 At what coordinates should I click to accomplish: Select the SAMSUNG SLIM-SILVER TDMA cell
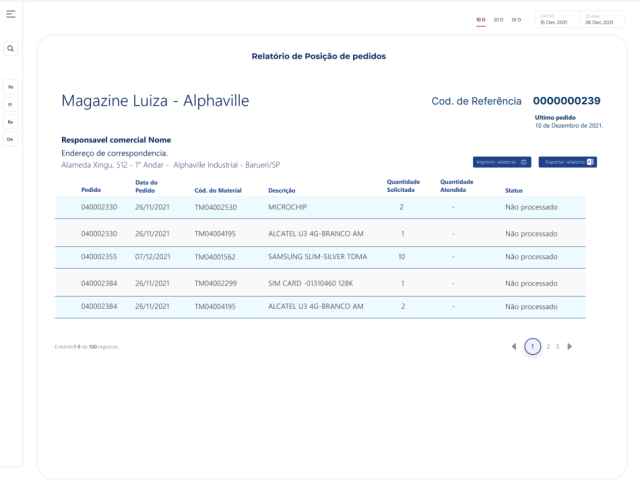pos(318,257)
